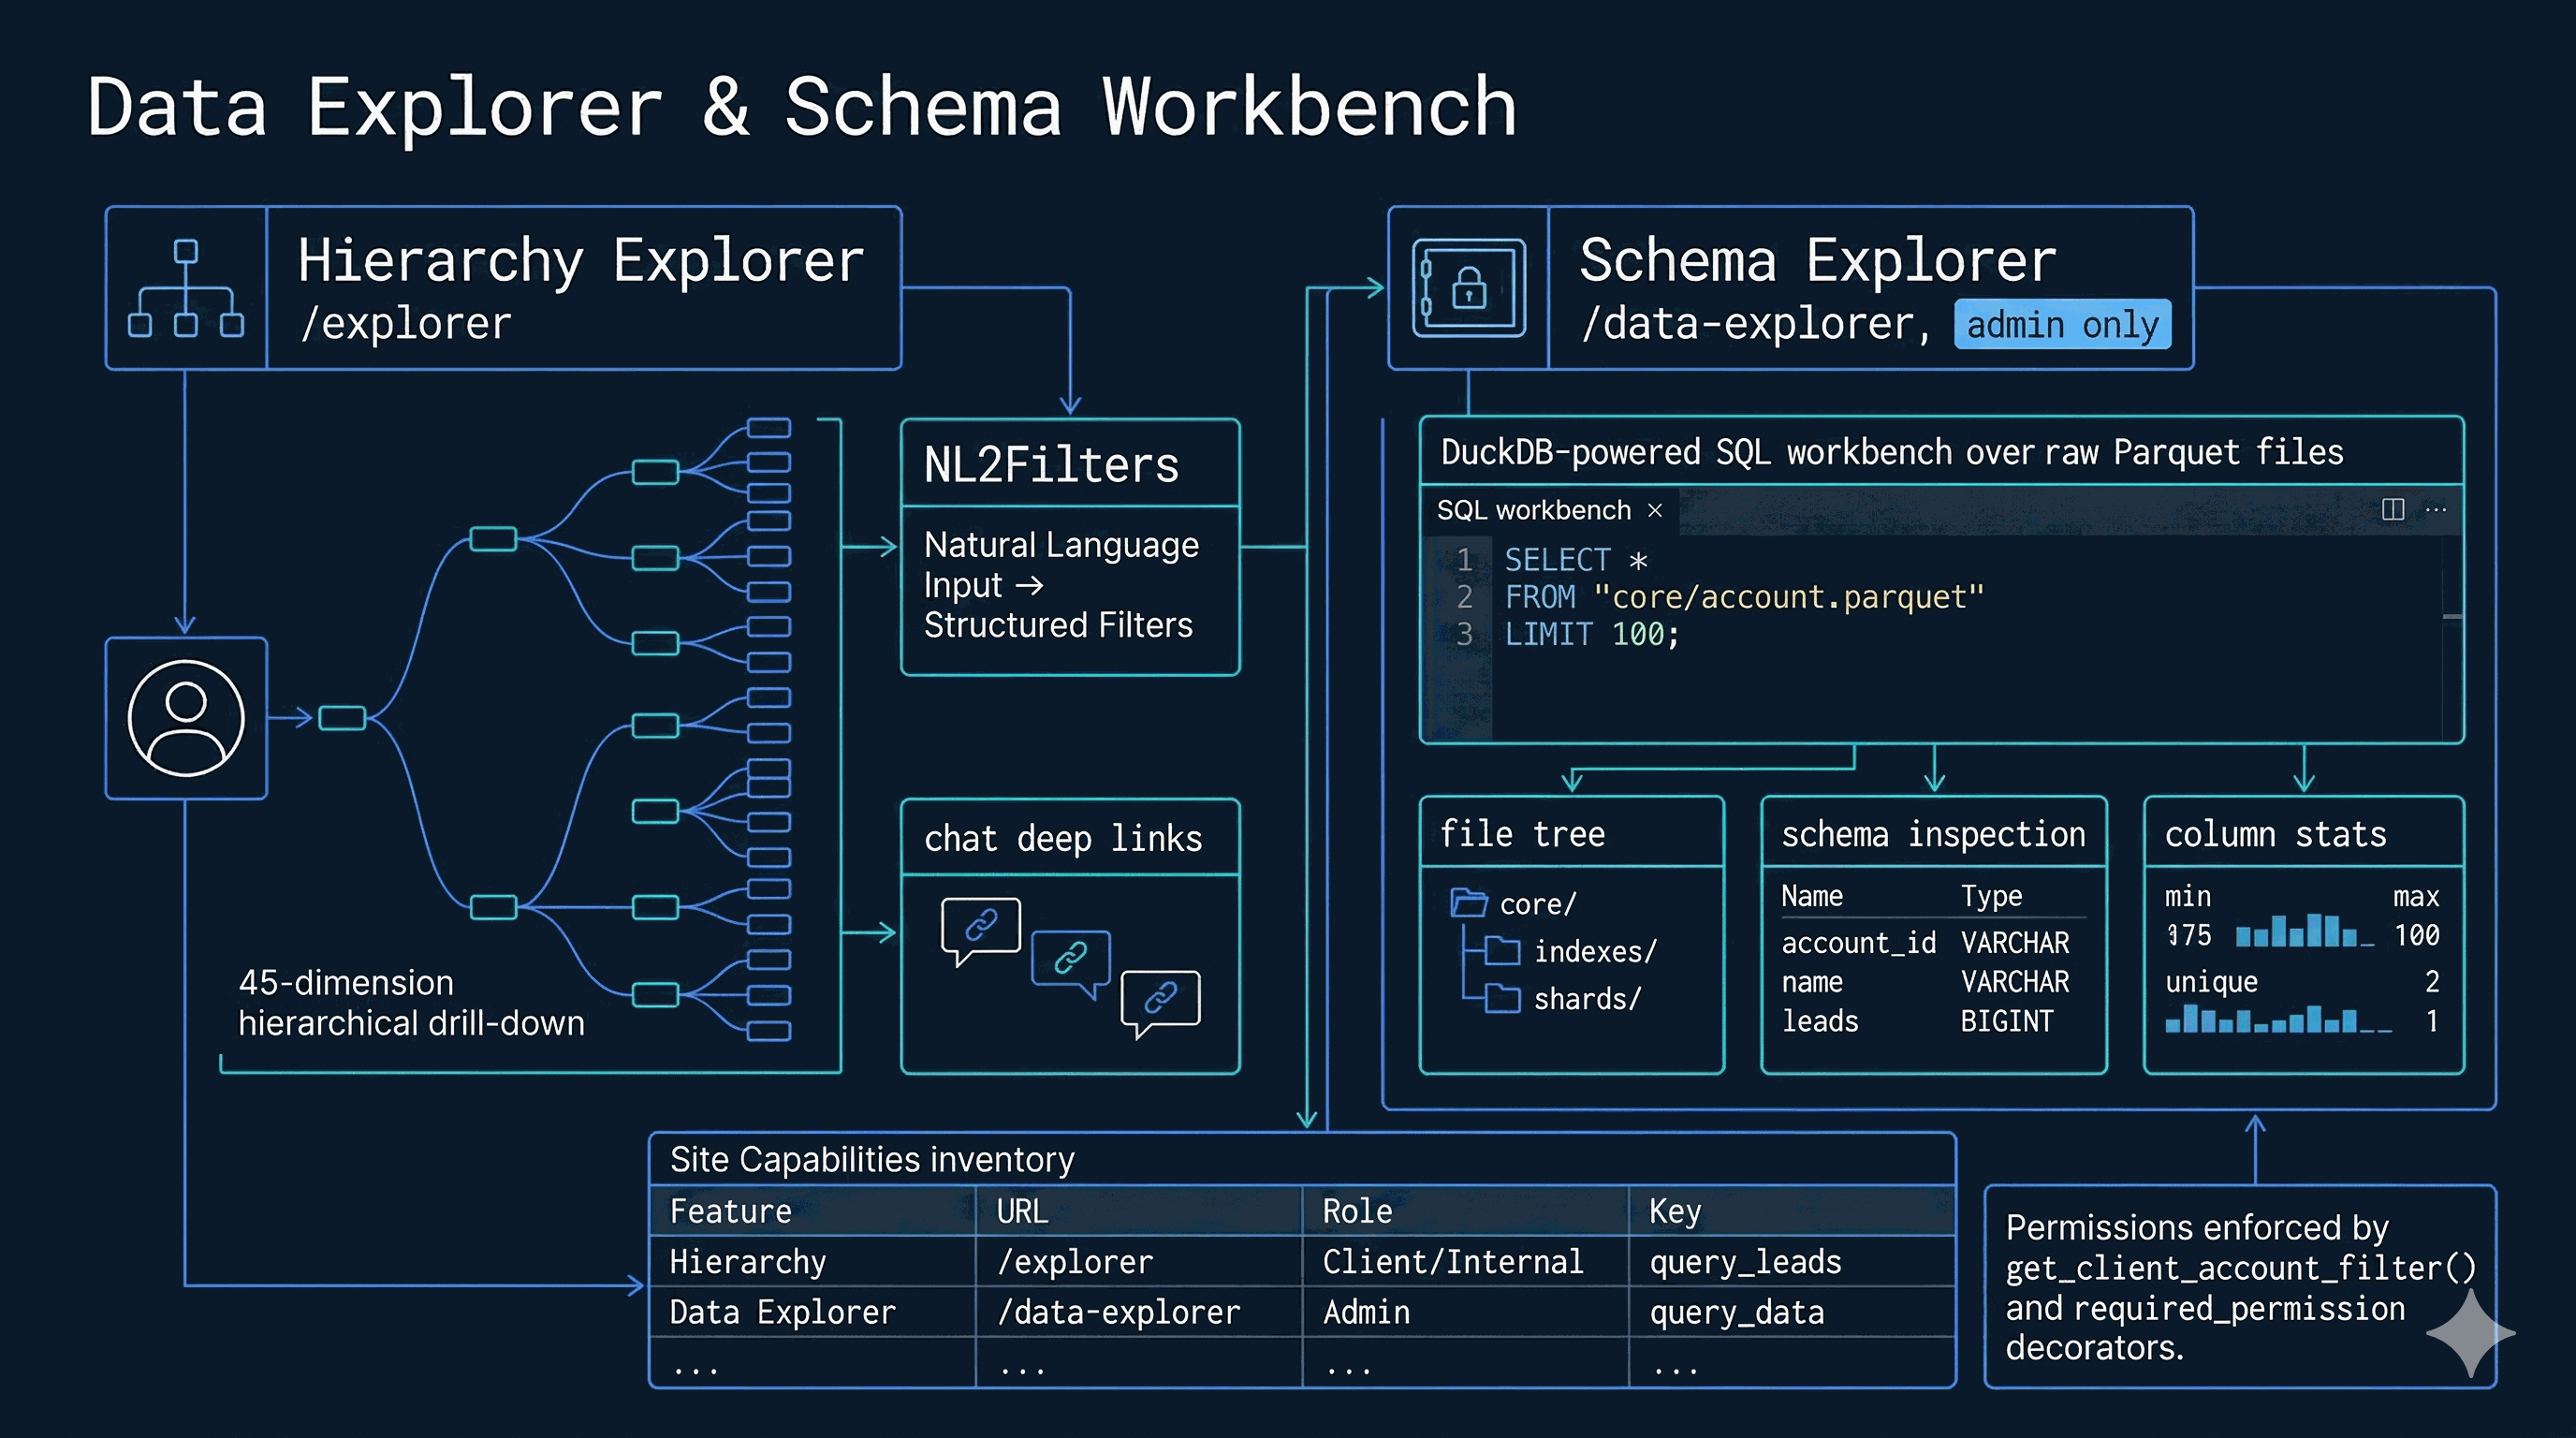Click the shards/ folder icon
Screen dimensions: 2576x1438
point(1502,997)
